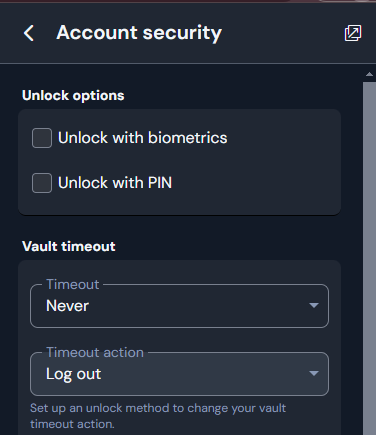The height and width of the screenshot is (435, 376).
Task: Click the Account security header title
Action: (x=139, y=33)
